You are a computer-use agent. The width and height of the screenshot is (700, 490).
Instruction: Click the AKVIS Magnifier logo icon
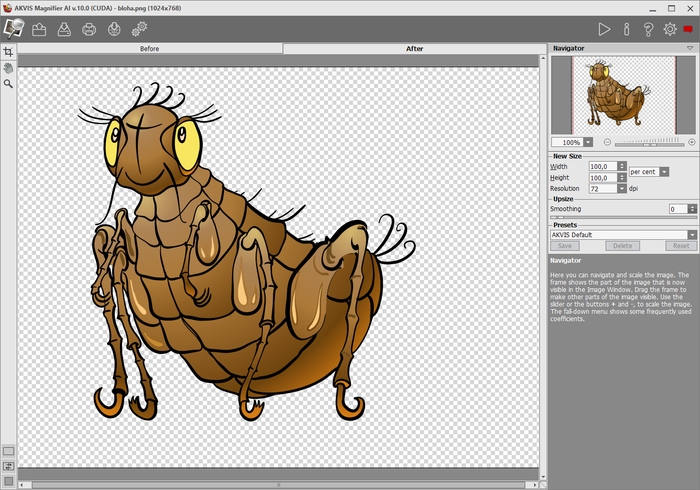pyautogui.click(x=13, y=29)
